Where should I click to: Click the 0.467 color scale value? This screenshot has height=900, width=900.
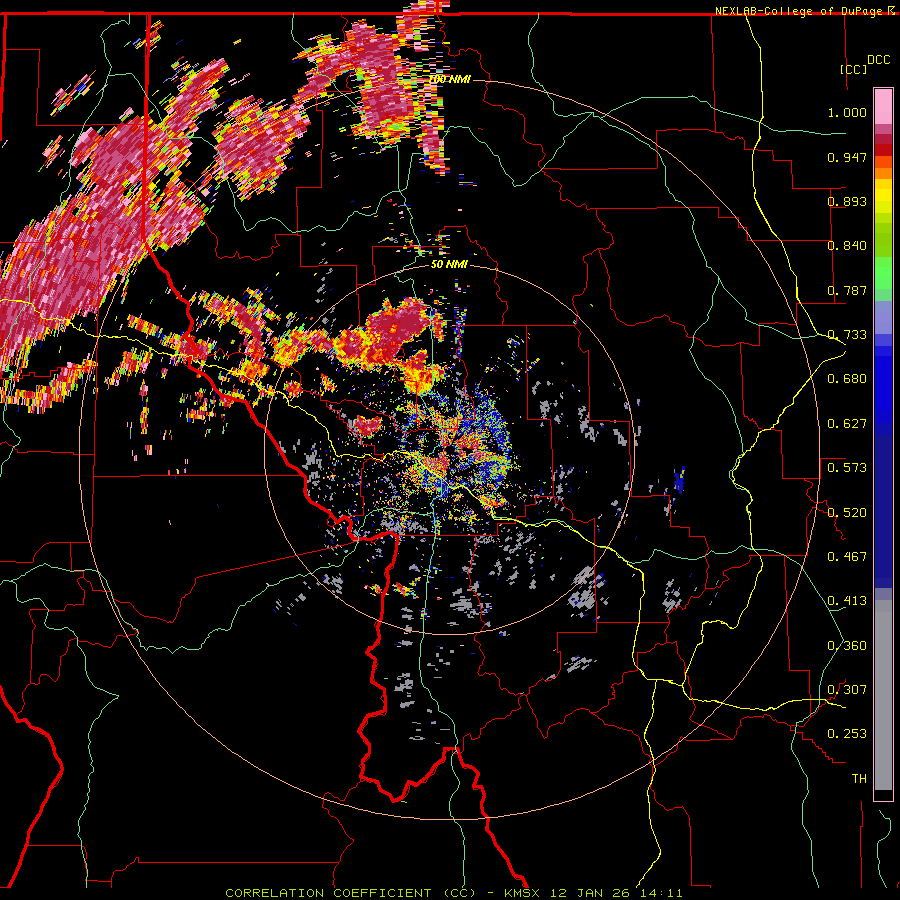click(x=847, y=557)
